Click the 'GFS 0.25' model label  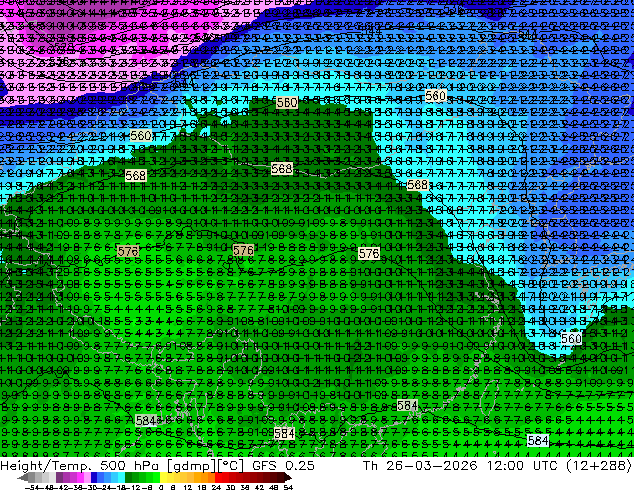283,465
